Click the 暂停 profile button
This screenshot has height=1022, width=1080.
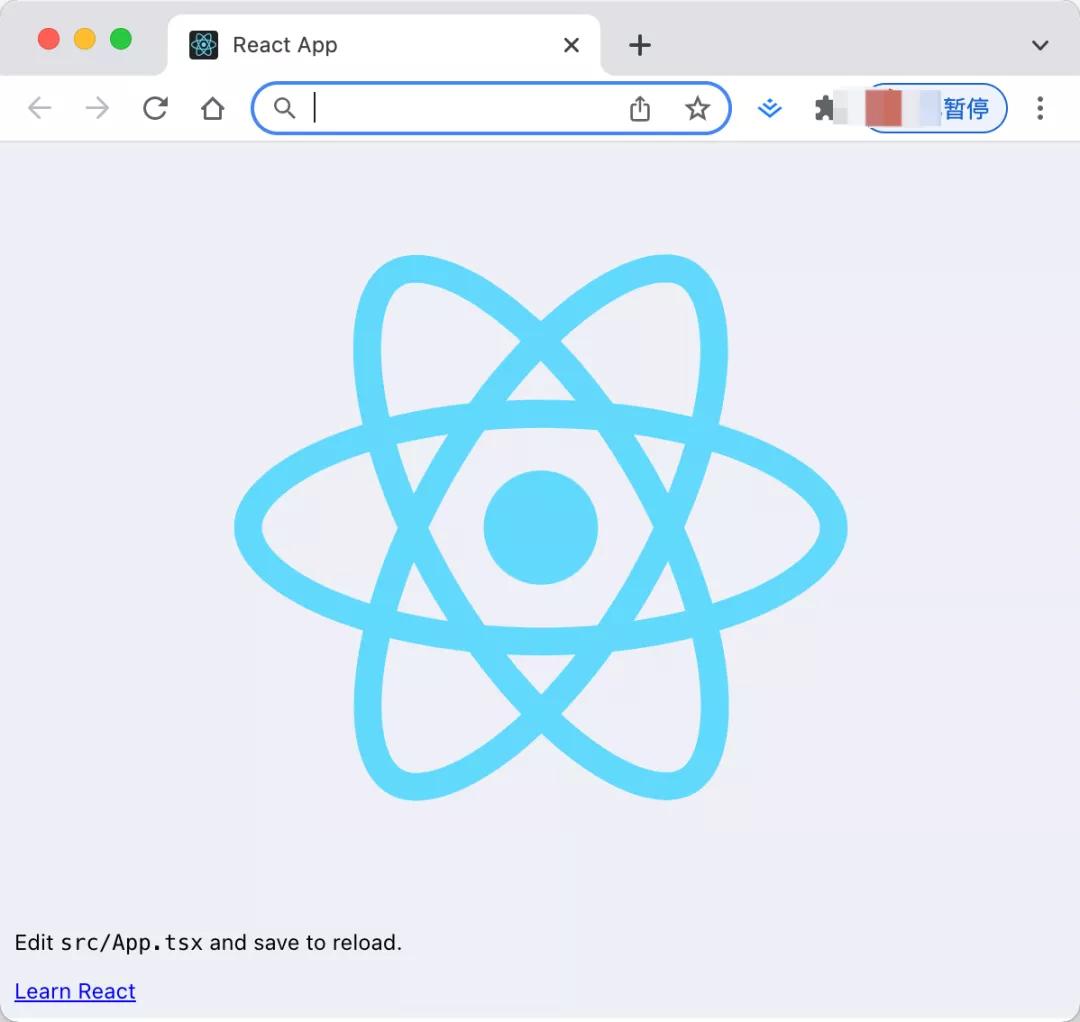pyautogui.click(x=937, y=108)
